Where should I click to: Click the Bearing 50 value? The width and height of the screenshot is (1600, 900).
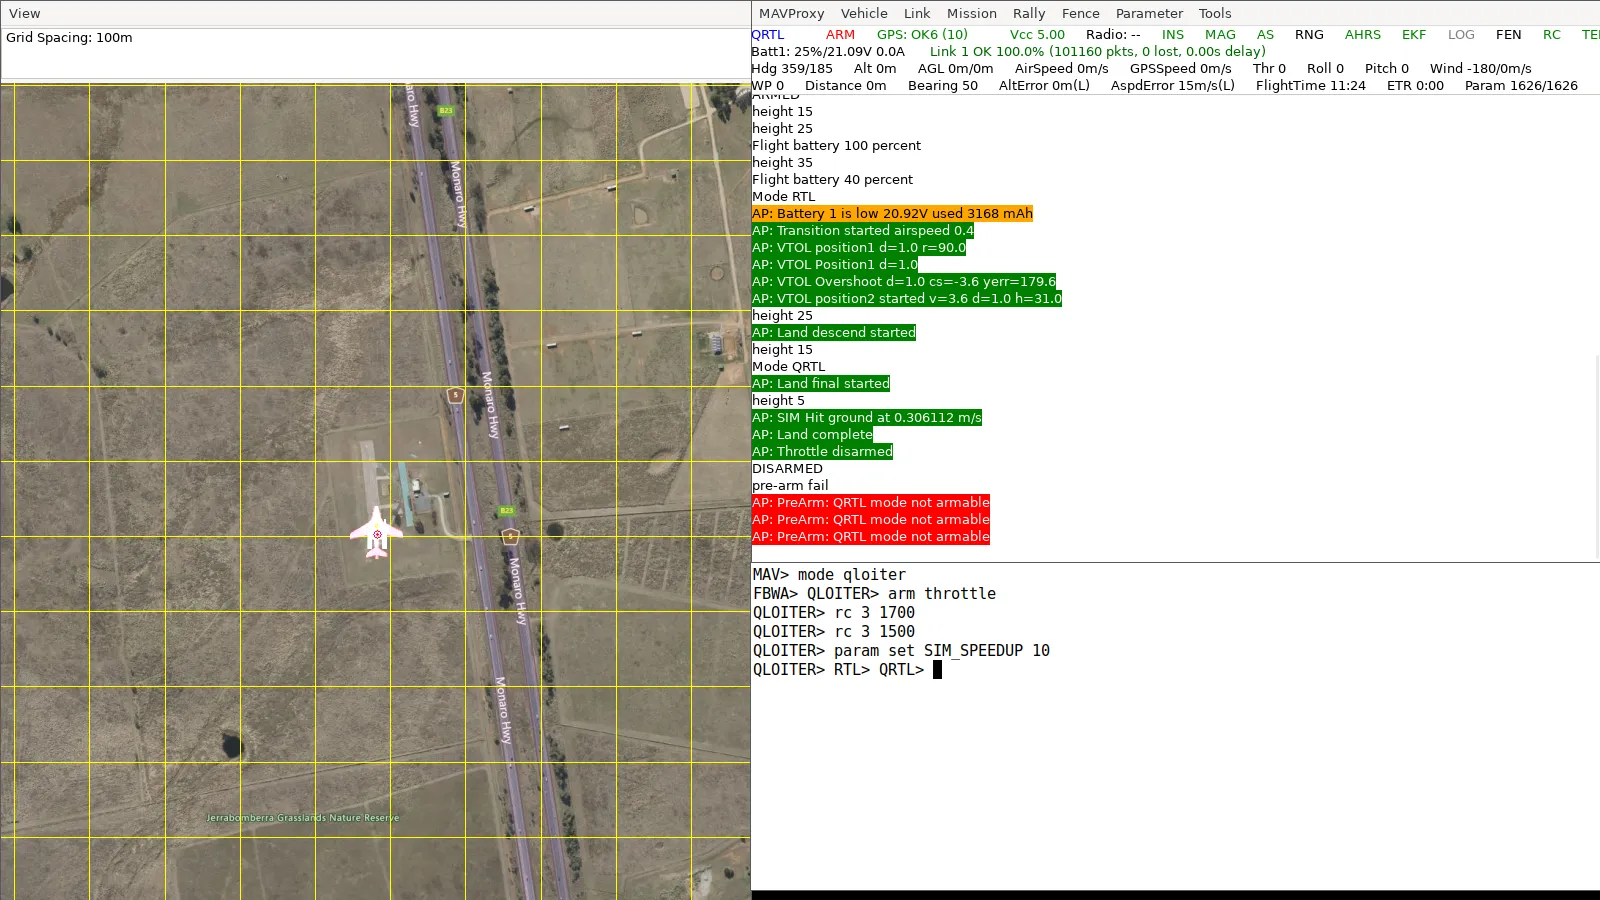(x=943, y=85)
